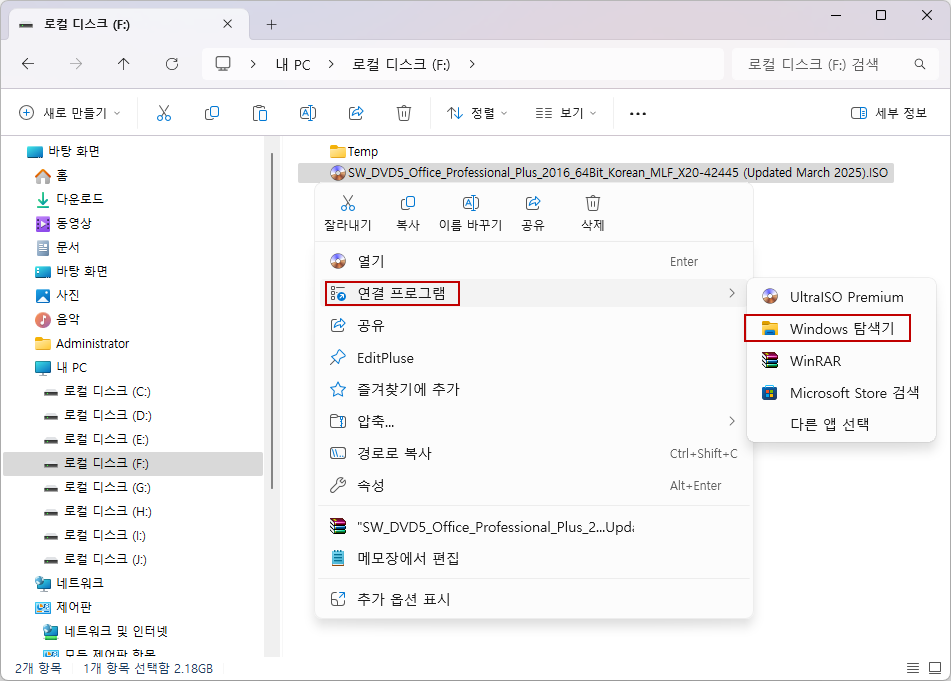Toggle the 세부 정보 details pane
The height and width of the screenshot is (681, 951).
click(889, 113)
